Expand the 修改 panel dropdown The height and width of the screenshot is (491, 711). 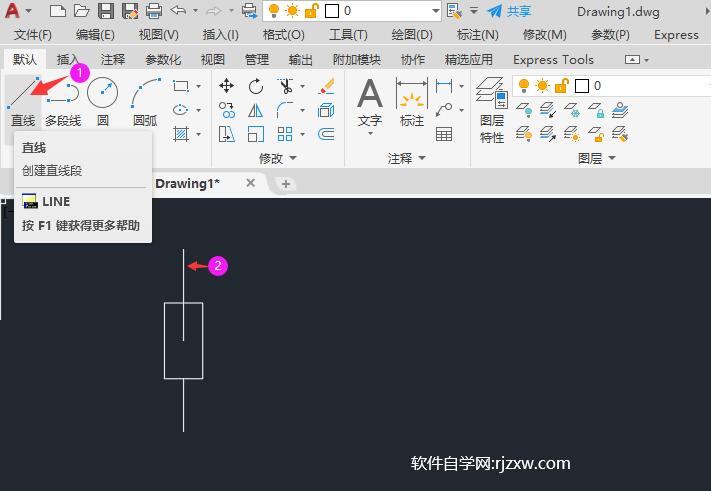293,158
